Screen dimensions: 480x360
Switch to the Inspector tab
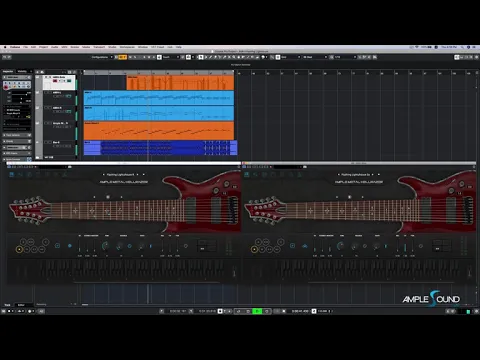click(8, 71)
